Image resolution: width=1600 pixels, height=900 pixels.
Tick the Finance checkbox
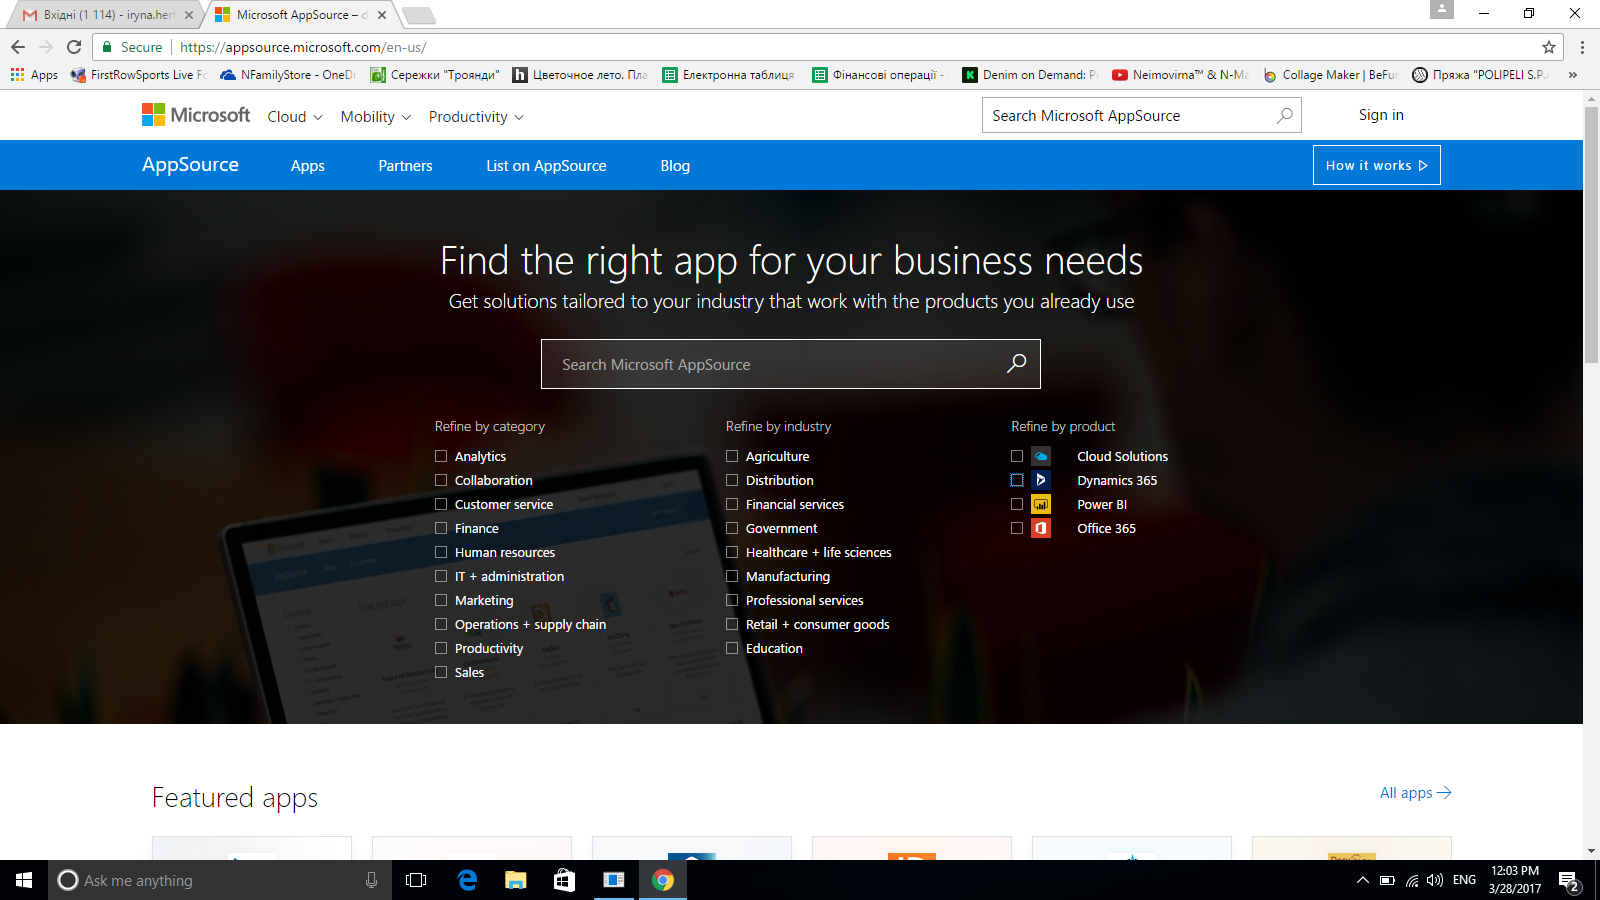click(441, 528)
